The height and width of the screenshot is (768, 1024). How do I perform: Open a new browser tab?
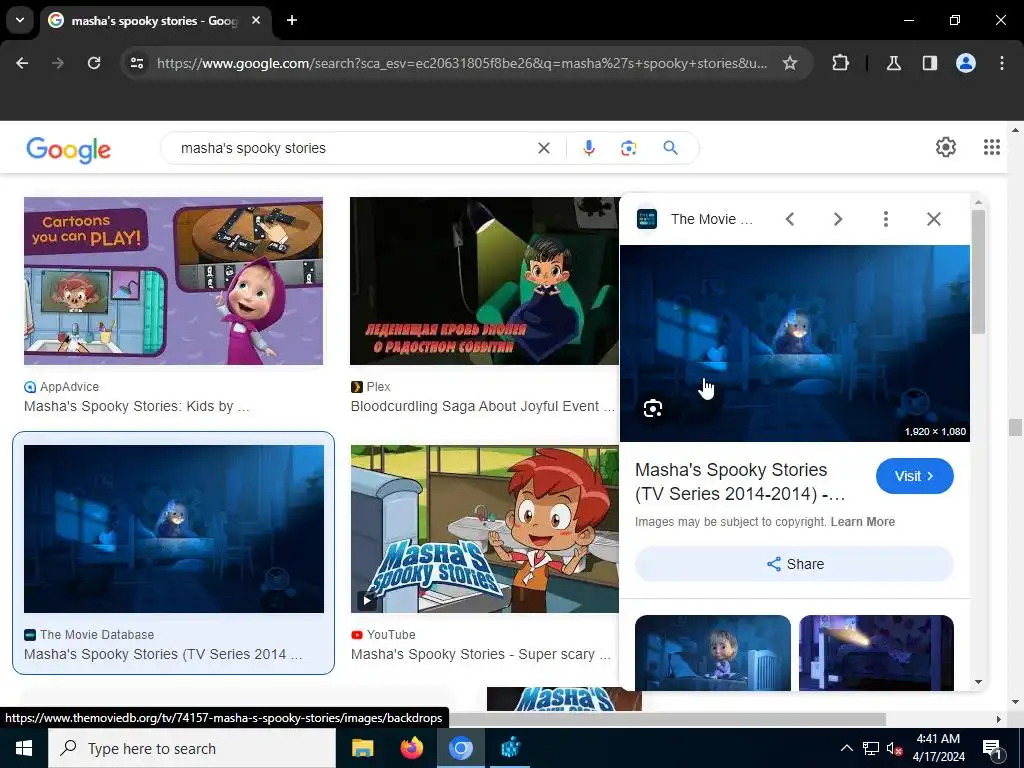tap(292, 20)
